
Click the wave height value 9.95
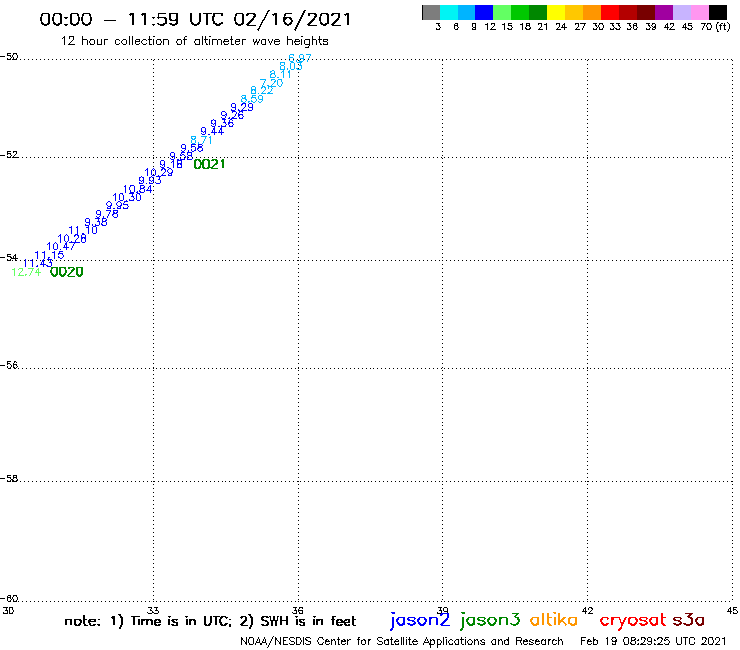pyautogui.click(x=117, y=206)
